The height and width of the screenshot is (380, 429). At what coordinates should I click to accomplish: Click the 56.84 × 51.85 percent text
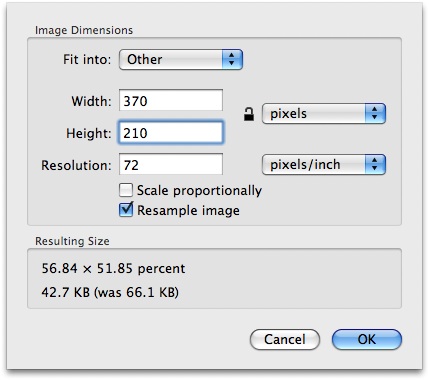pos(113,268)
